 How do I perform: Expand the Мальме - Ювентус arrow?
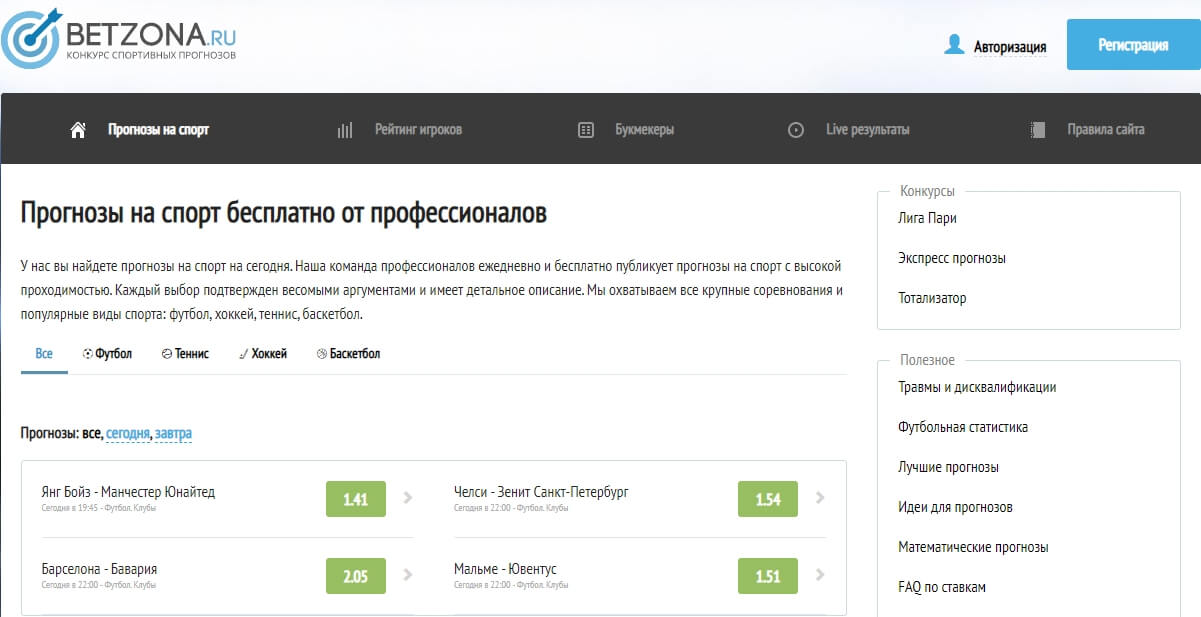pyautogui.click(x=820, y=575)
